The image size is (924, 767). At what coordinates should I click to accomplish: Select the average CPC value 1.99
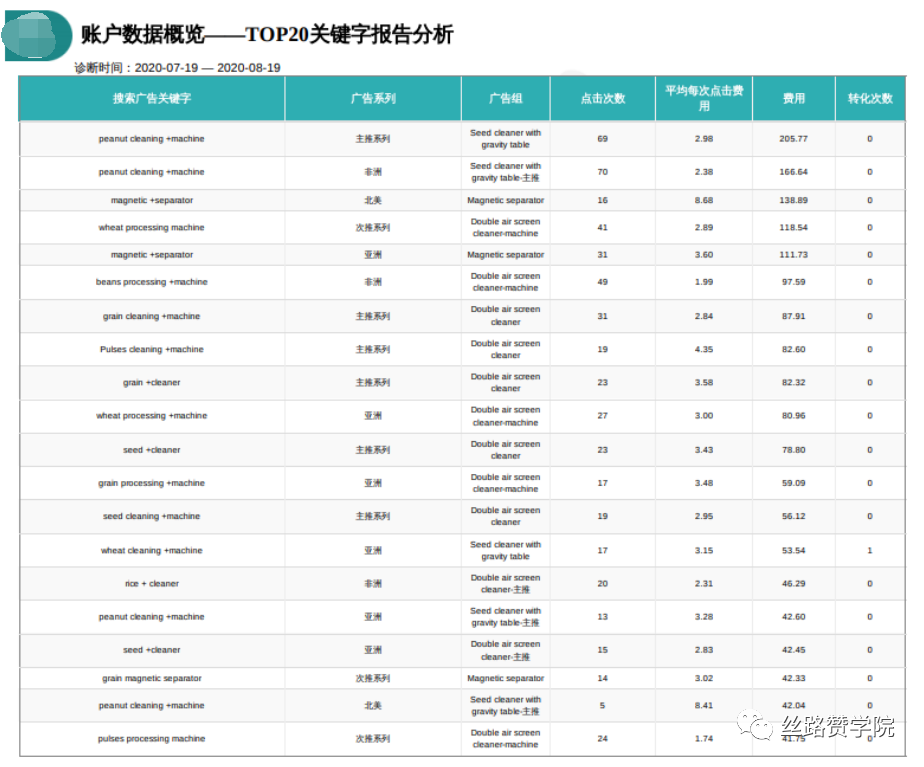(704, 282)
